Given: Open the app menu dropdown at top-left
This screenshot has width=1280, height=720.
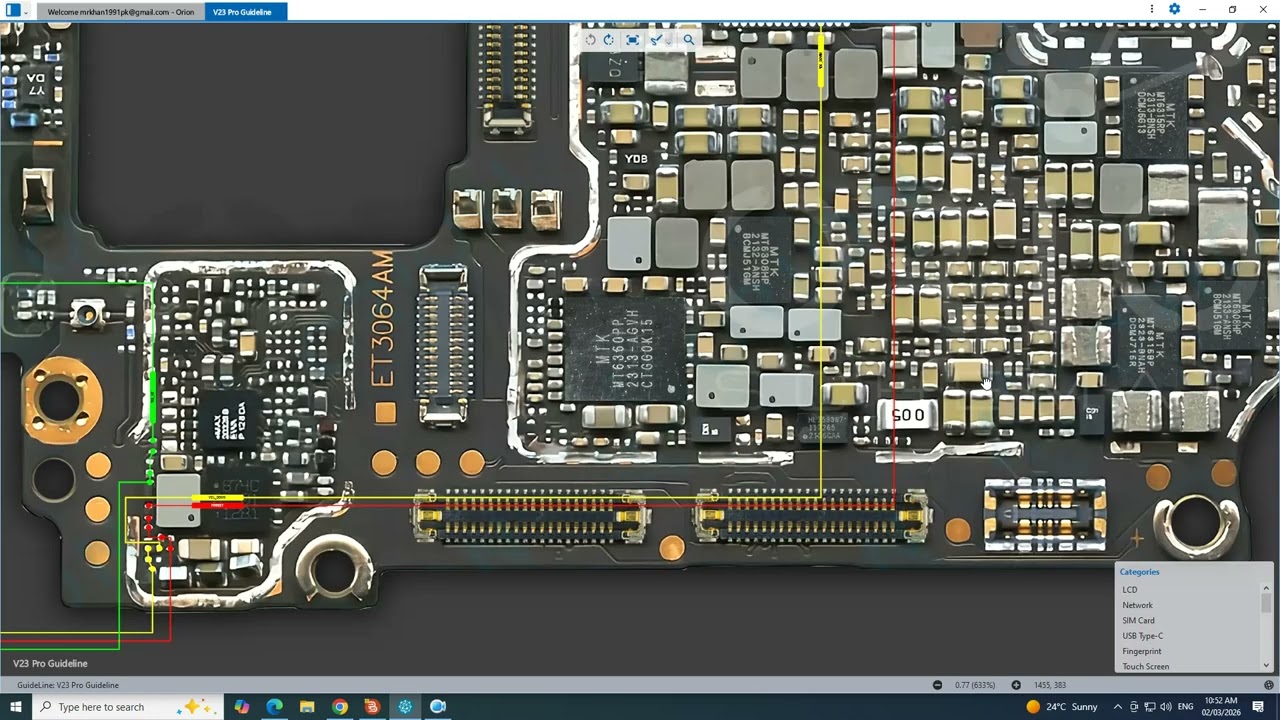Looking at the screenshot, I should point(26,12).
